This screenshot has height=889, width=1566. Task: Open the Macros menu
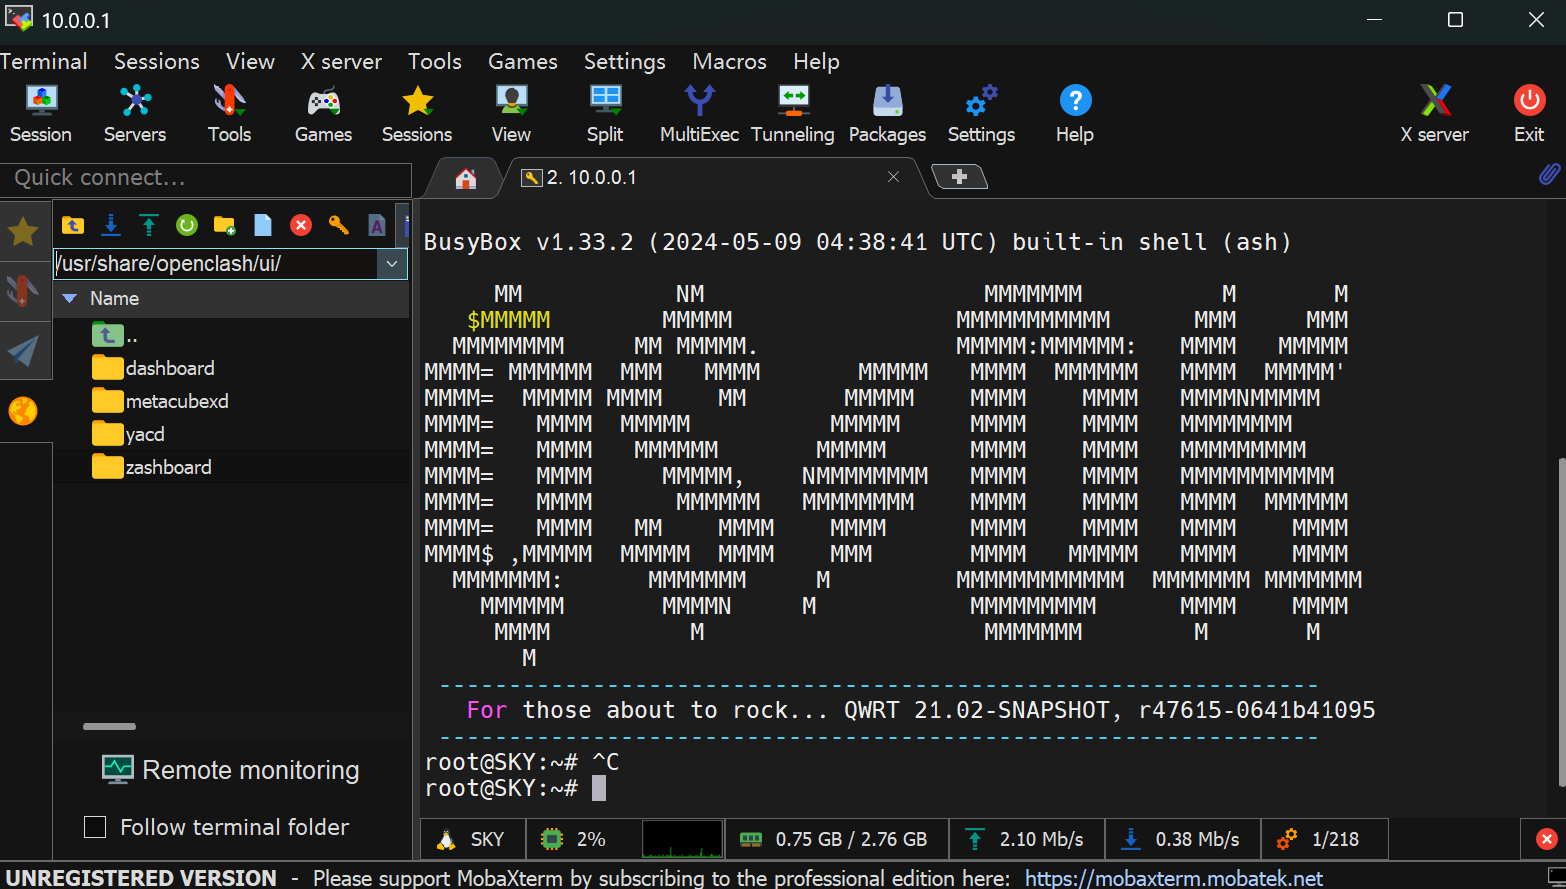[729, 61]
